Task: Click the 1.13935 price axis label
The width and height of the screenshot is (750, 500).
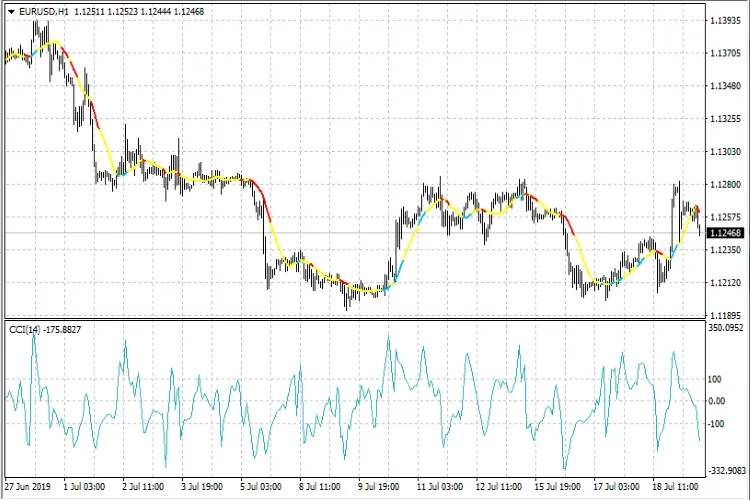Action: [x=724, y=21]
